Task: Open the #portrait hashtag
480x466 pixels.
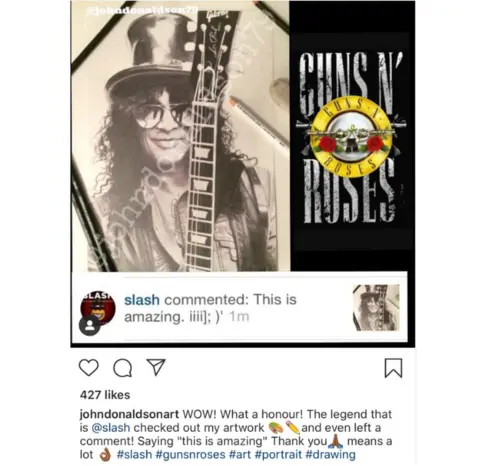Action: pos(278,454)
